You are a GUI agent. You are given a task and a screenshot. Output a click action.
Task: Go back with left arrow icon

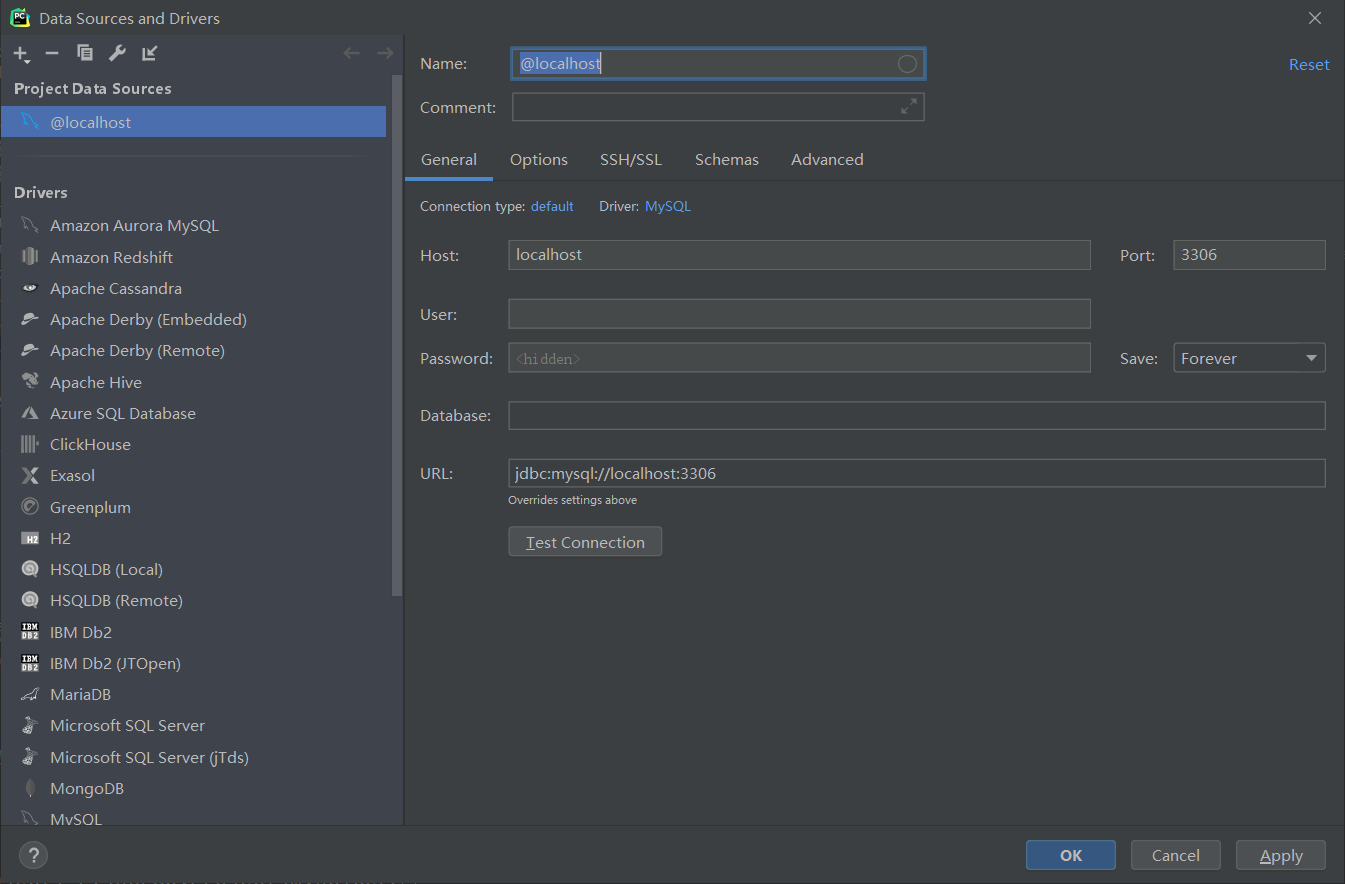tap(351, 53)
